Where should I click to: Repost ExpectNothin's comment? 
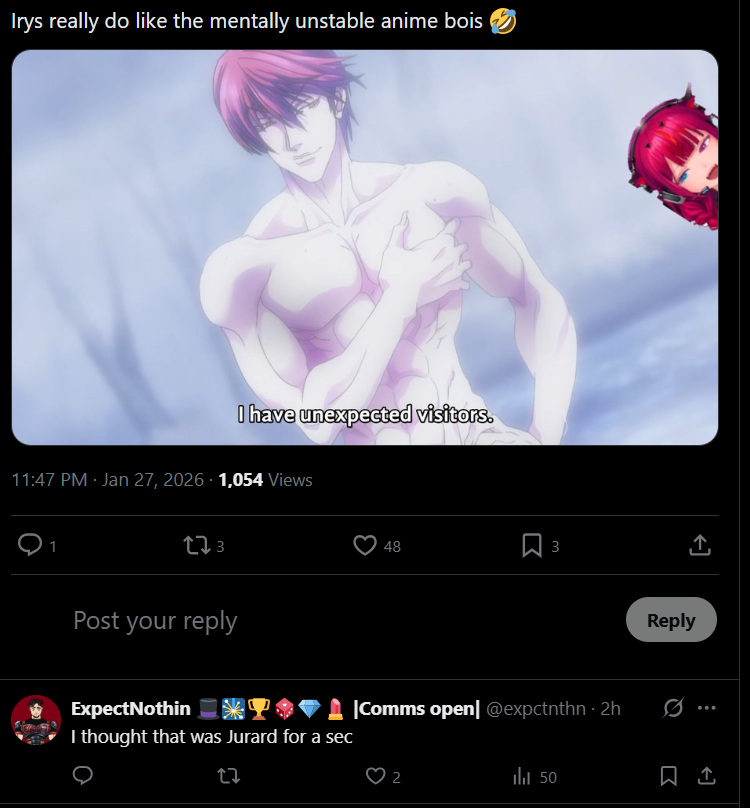tap(229, 776)
